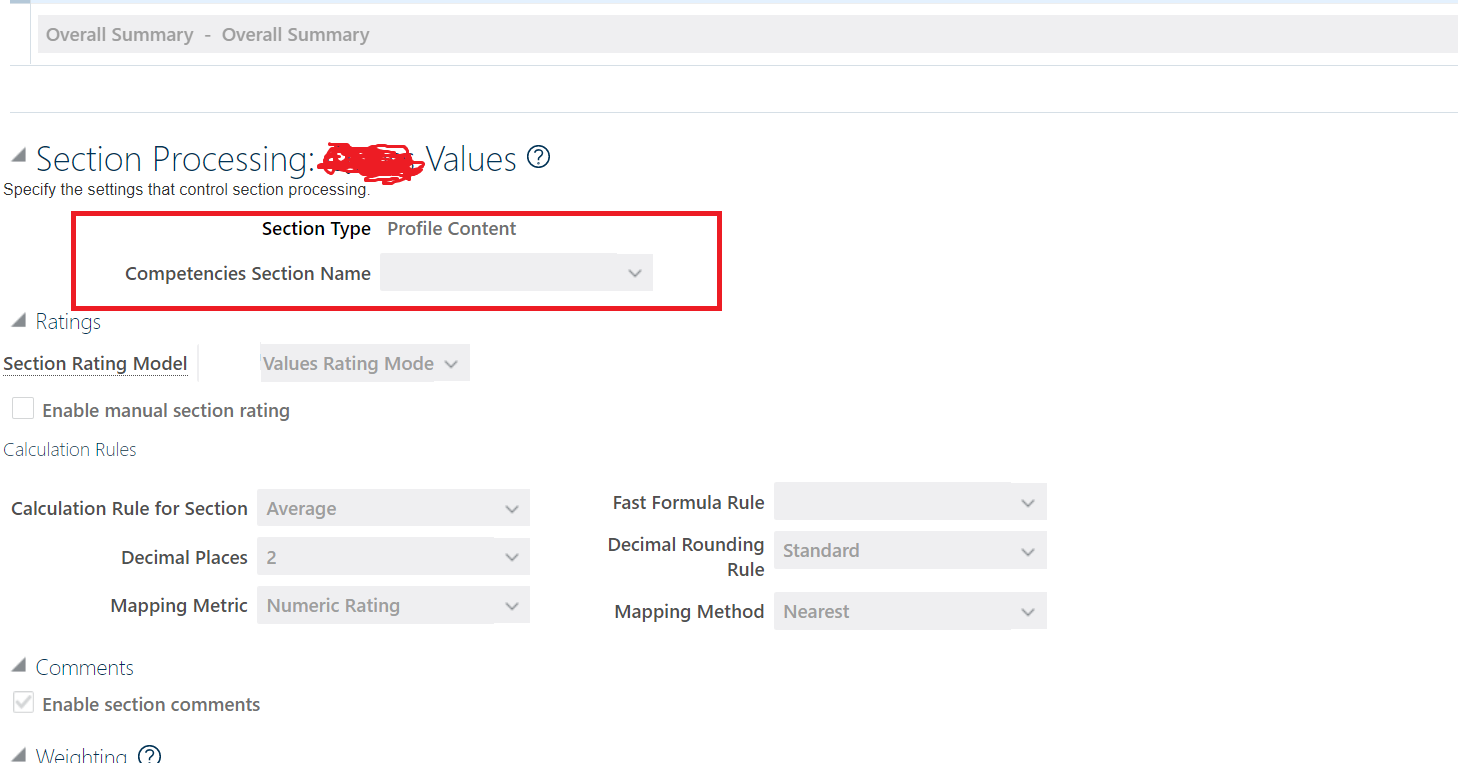
Task: Click the Profile Content section type text
Action: coord(451,228)
